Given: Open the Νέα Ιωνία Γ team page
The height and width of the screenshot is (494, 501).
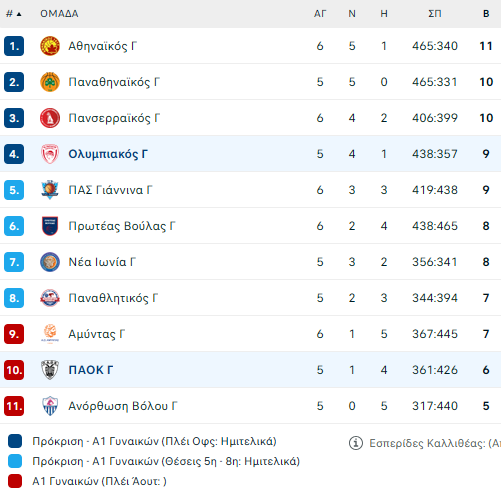Looking at the screenshot, I should [102, 262].
